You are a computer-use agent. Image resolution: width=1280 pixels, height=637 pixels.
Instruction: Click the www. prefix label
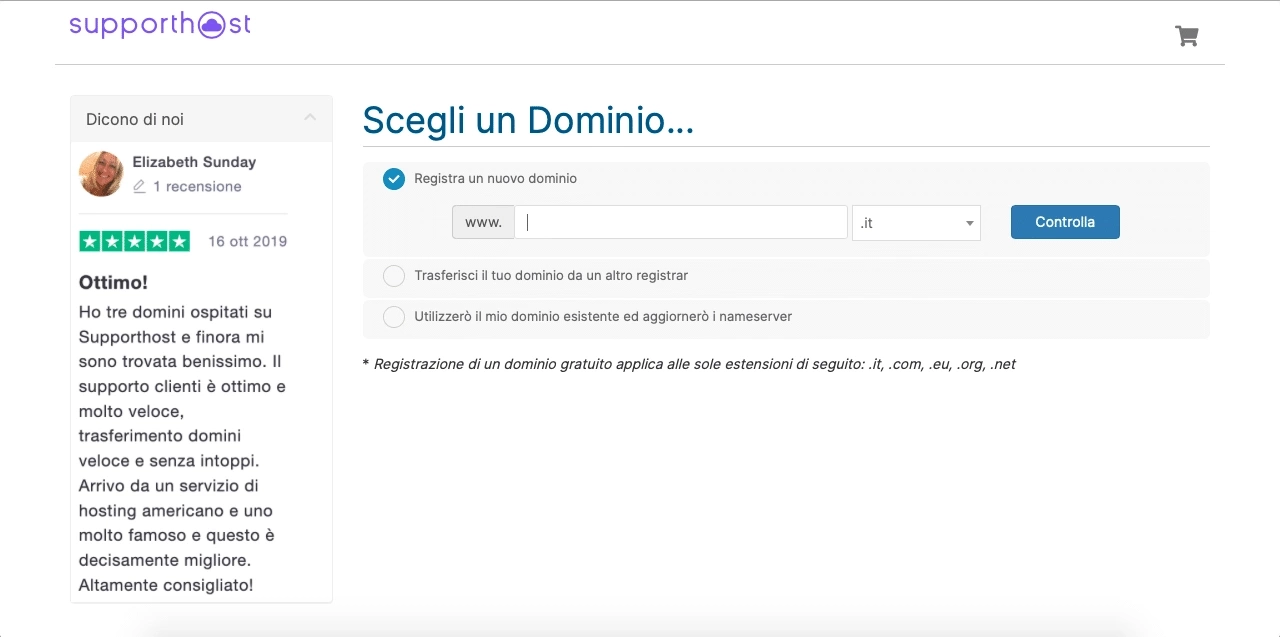pyautogui.click(x=483, y=223)
